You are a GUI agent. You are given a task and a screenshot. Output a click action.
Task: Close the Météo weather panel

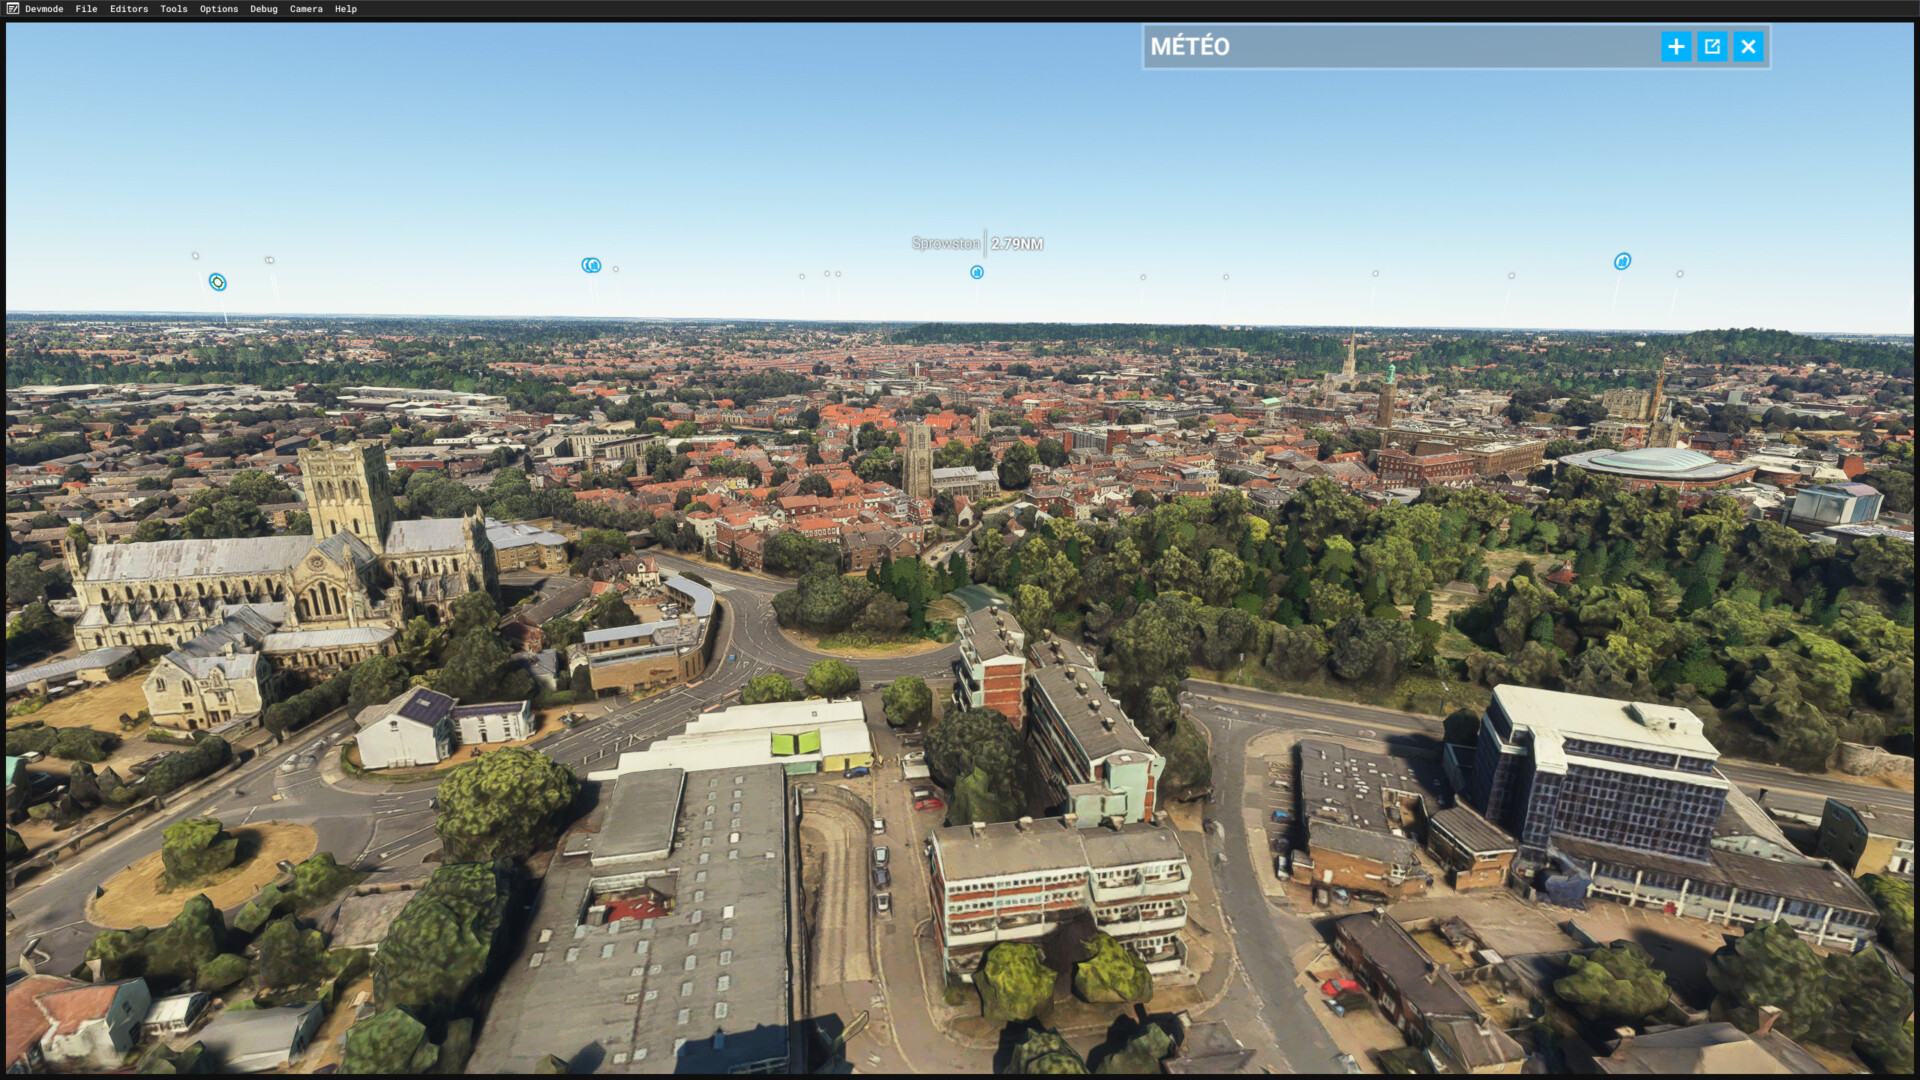click(x=1748, y=47)
